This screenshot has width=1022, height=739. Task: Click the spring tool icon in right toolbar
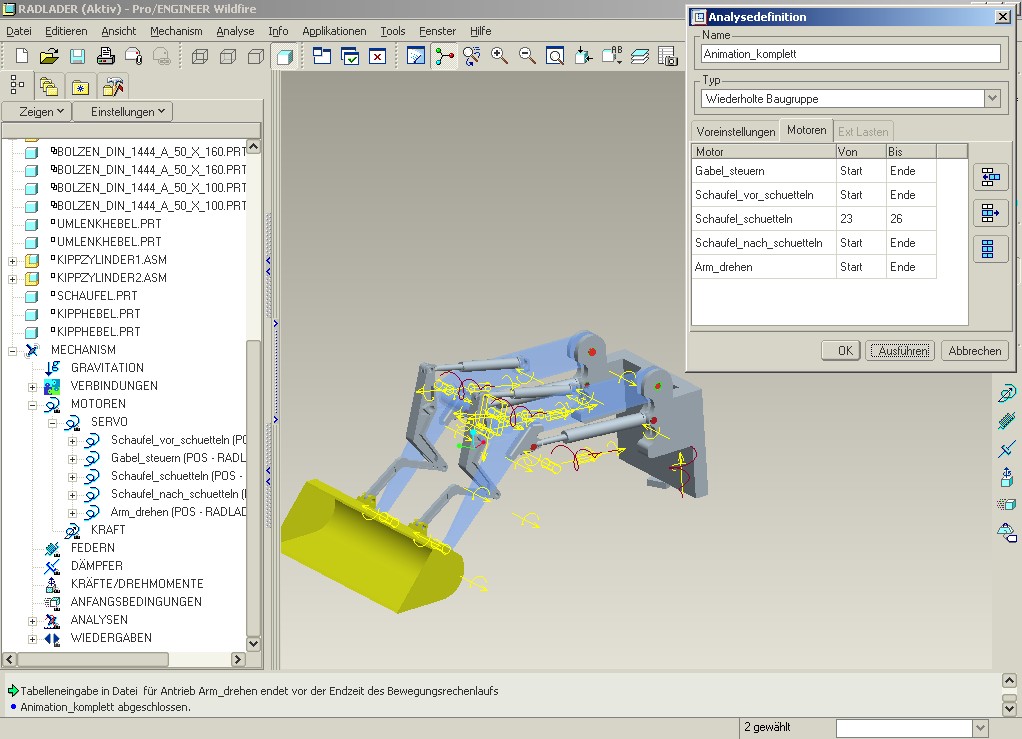coord(1006,422)
